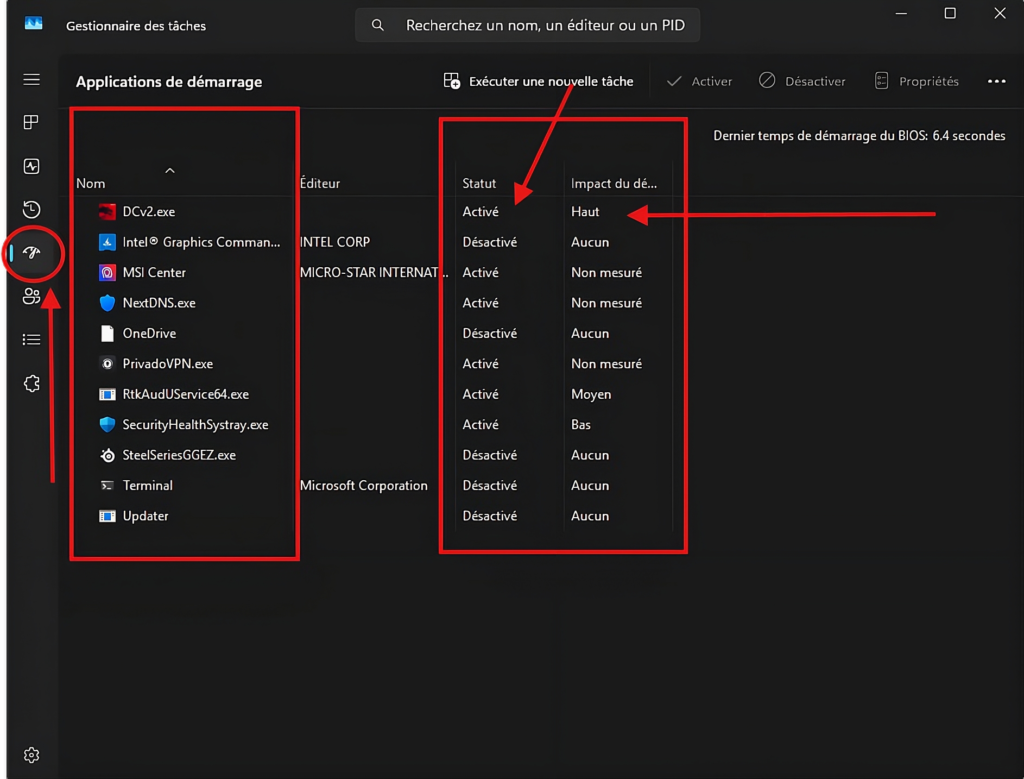1024x779 pixels.
Task: Click the search magnifier icon
Action: coord(377,25)
